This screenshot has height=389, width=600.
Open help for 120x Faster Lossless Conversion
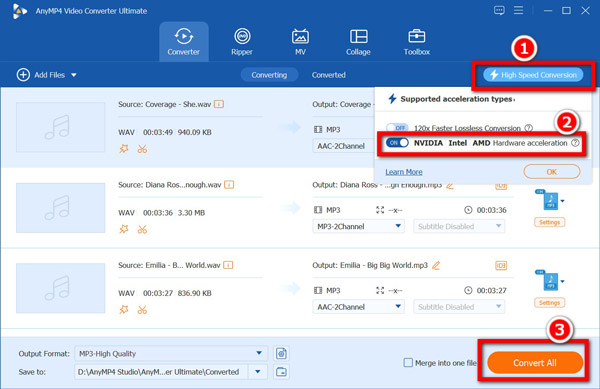[528, 128]
